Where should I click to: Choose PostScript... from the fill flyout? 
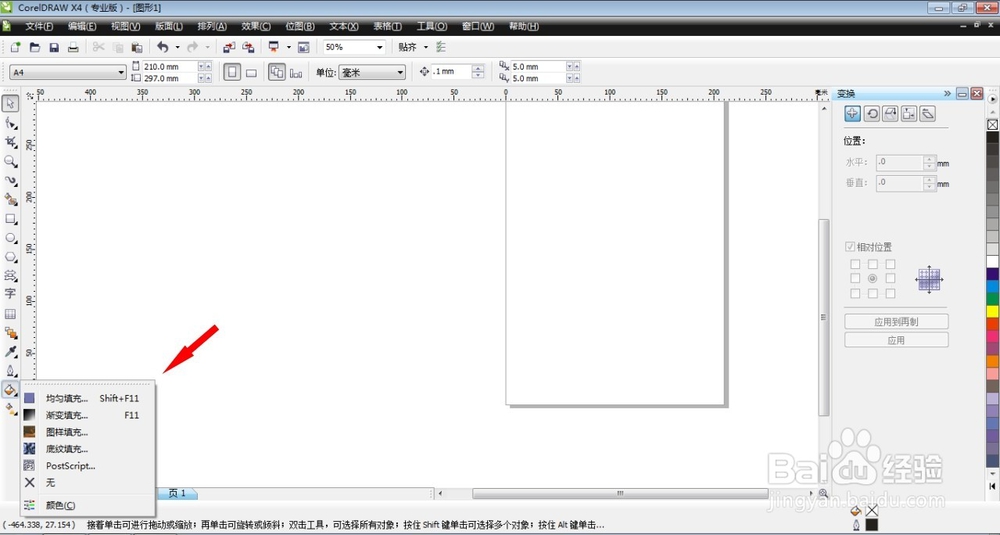88,466
